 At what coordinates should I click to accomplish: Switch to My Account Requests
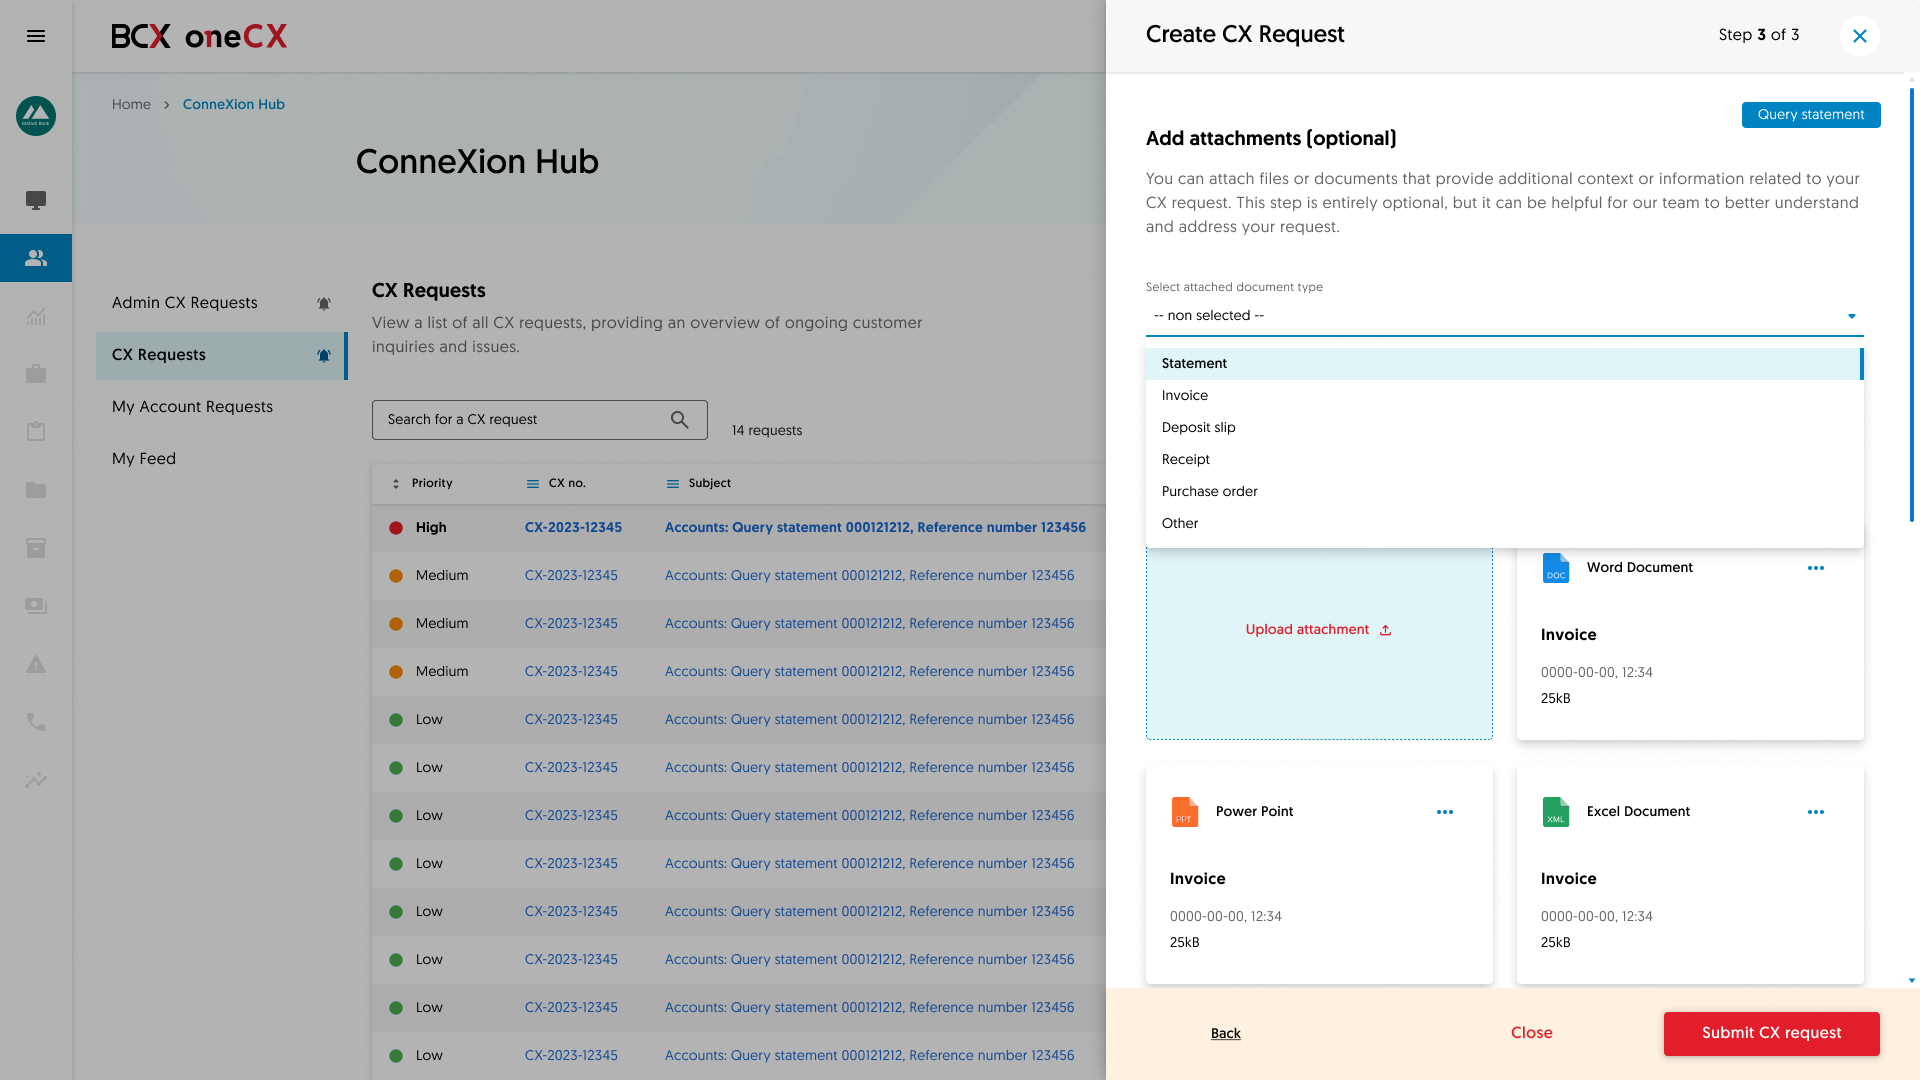[x=192, y=406]
